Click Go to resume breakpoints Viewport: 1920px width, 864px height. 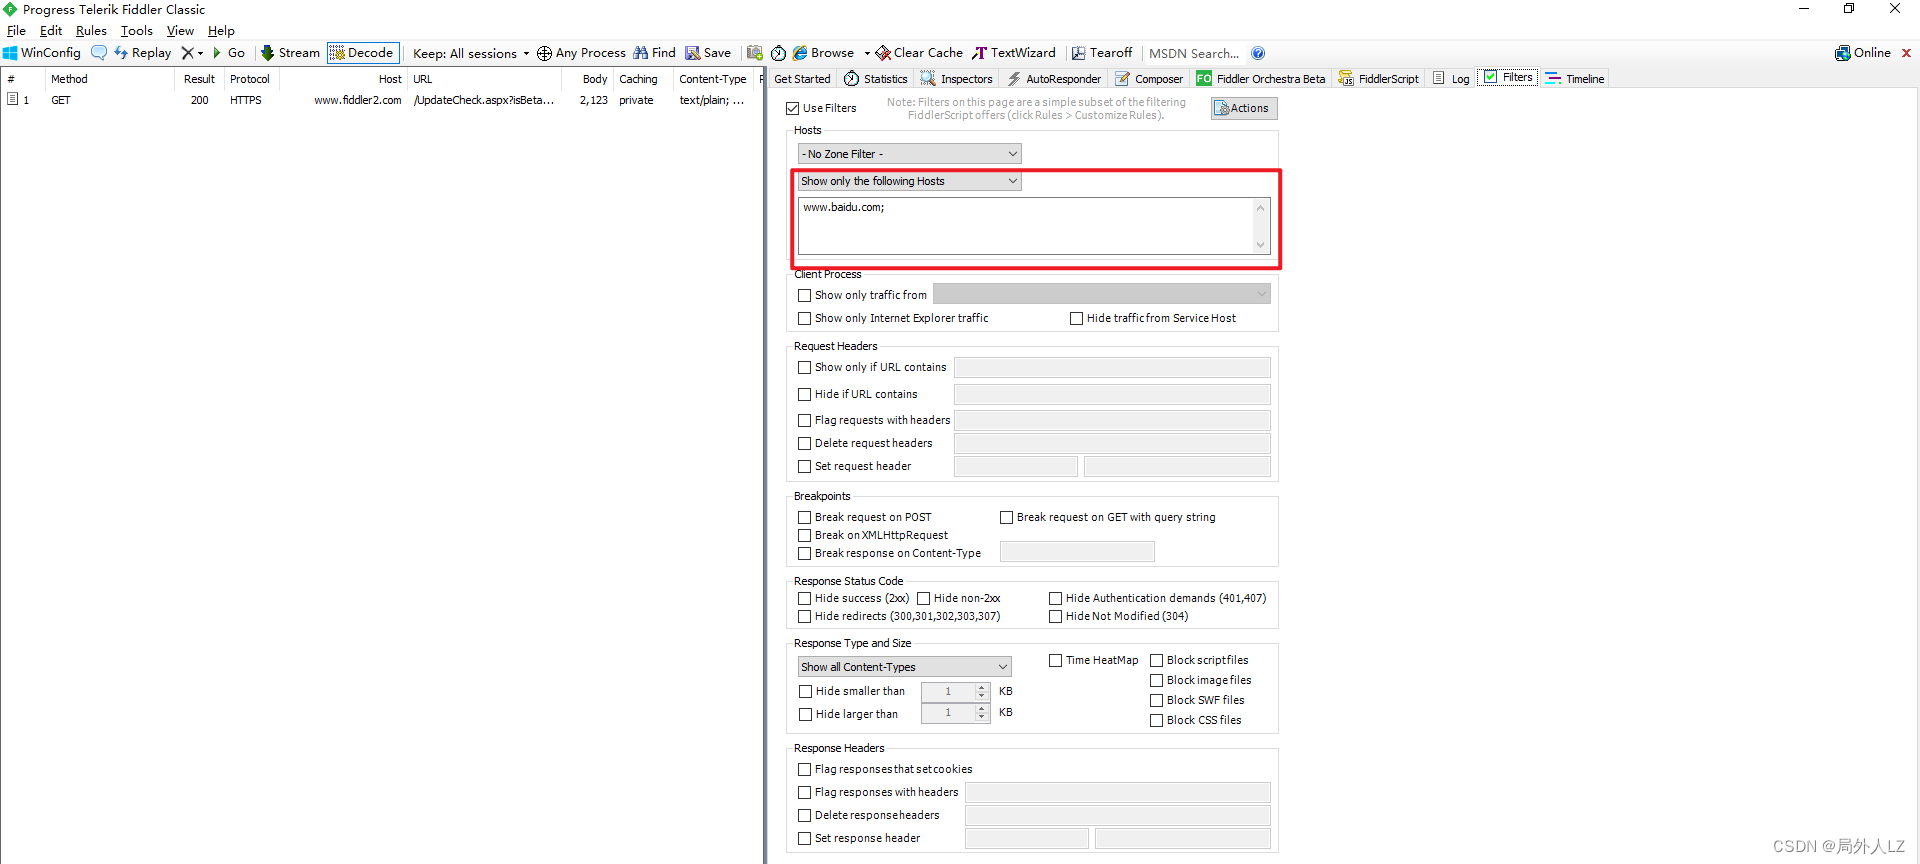(x=229, y=53)
